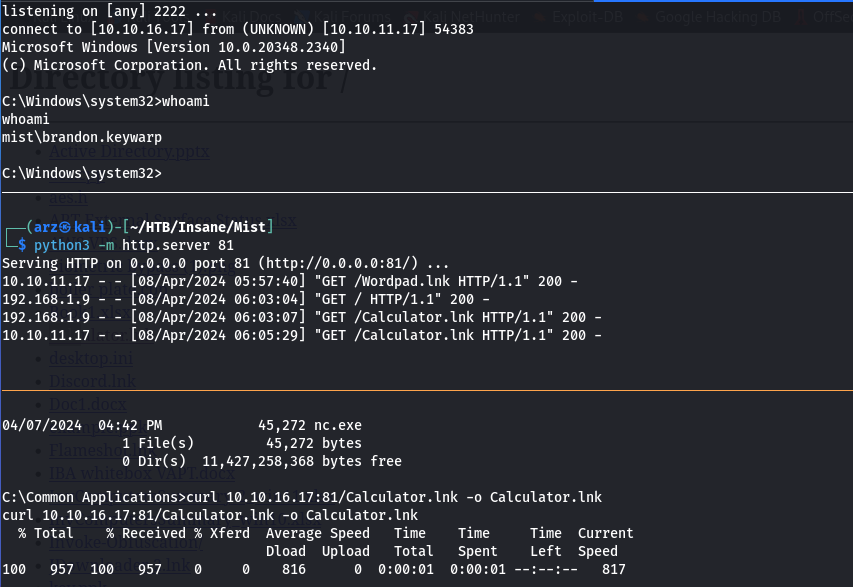Click the 'Serving HTTP on 0.0.0.0 port 81' line
This screenshot has height=587, width=853.
tap(225, 263)
